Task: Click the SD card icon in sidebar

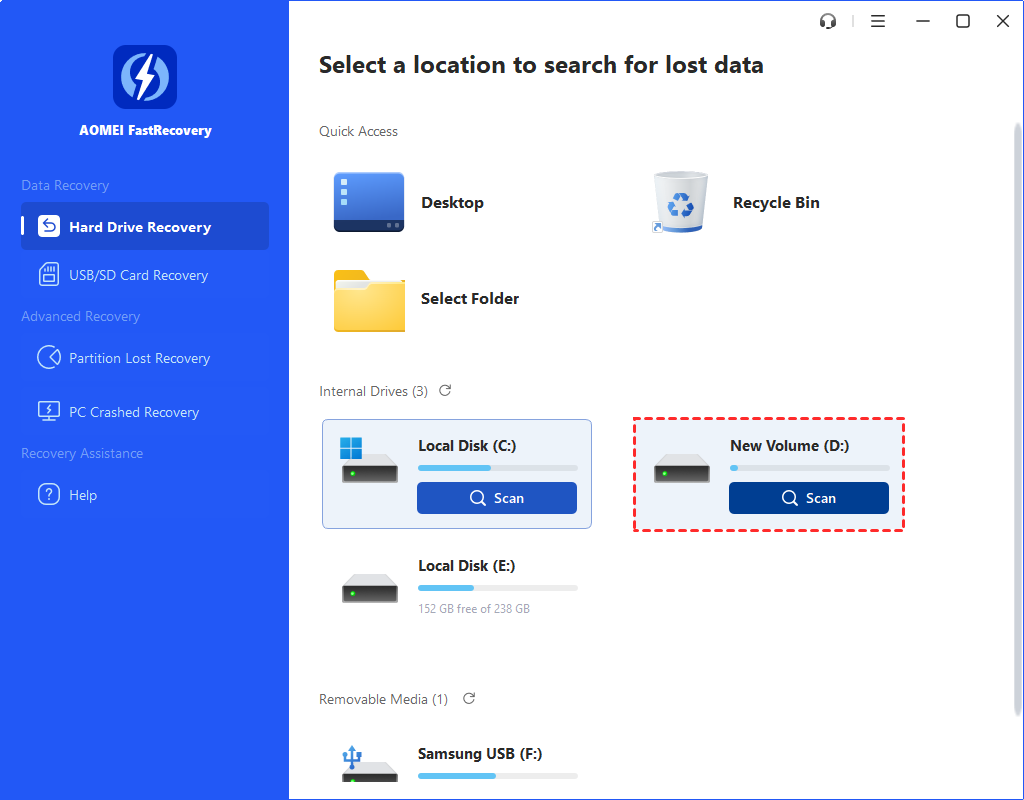Action: [x=49, y=274]
